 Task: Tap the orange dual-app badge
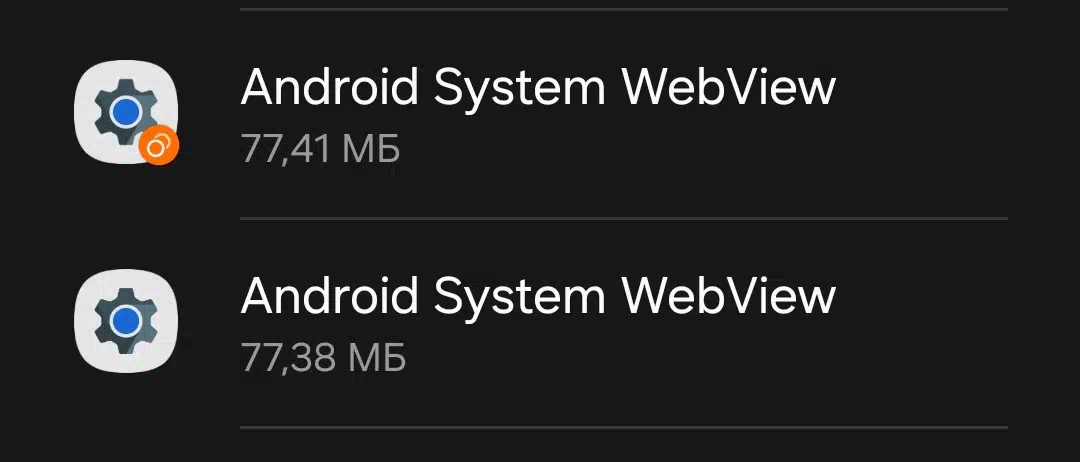(x=158, y=145)
